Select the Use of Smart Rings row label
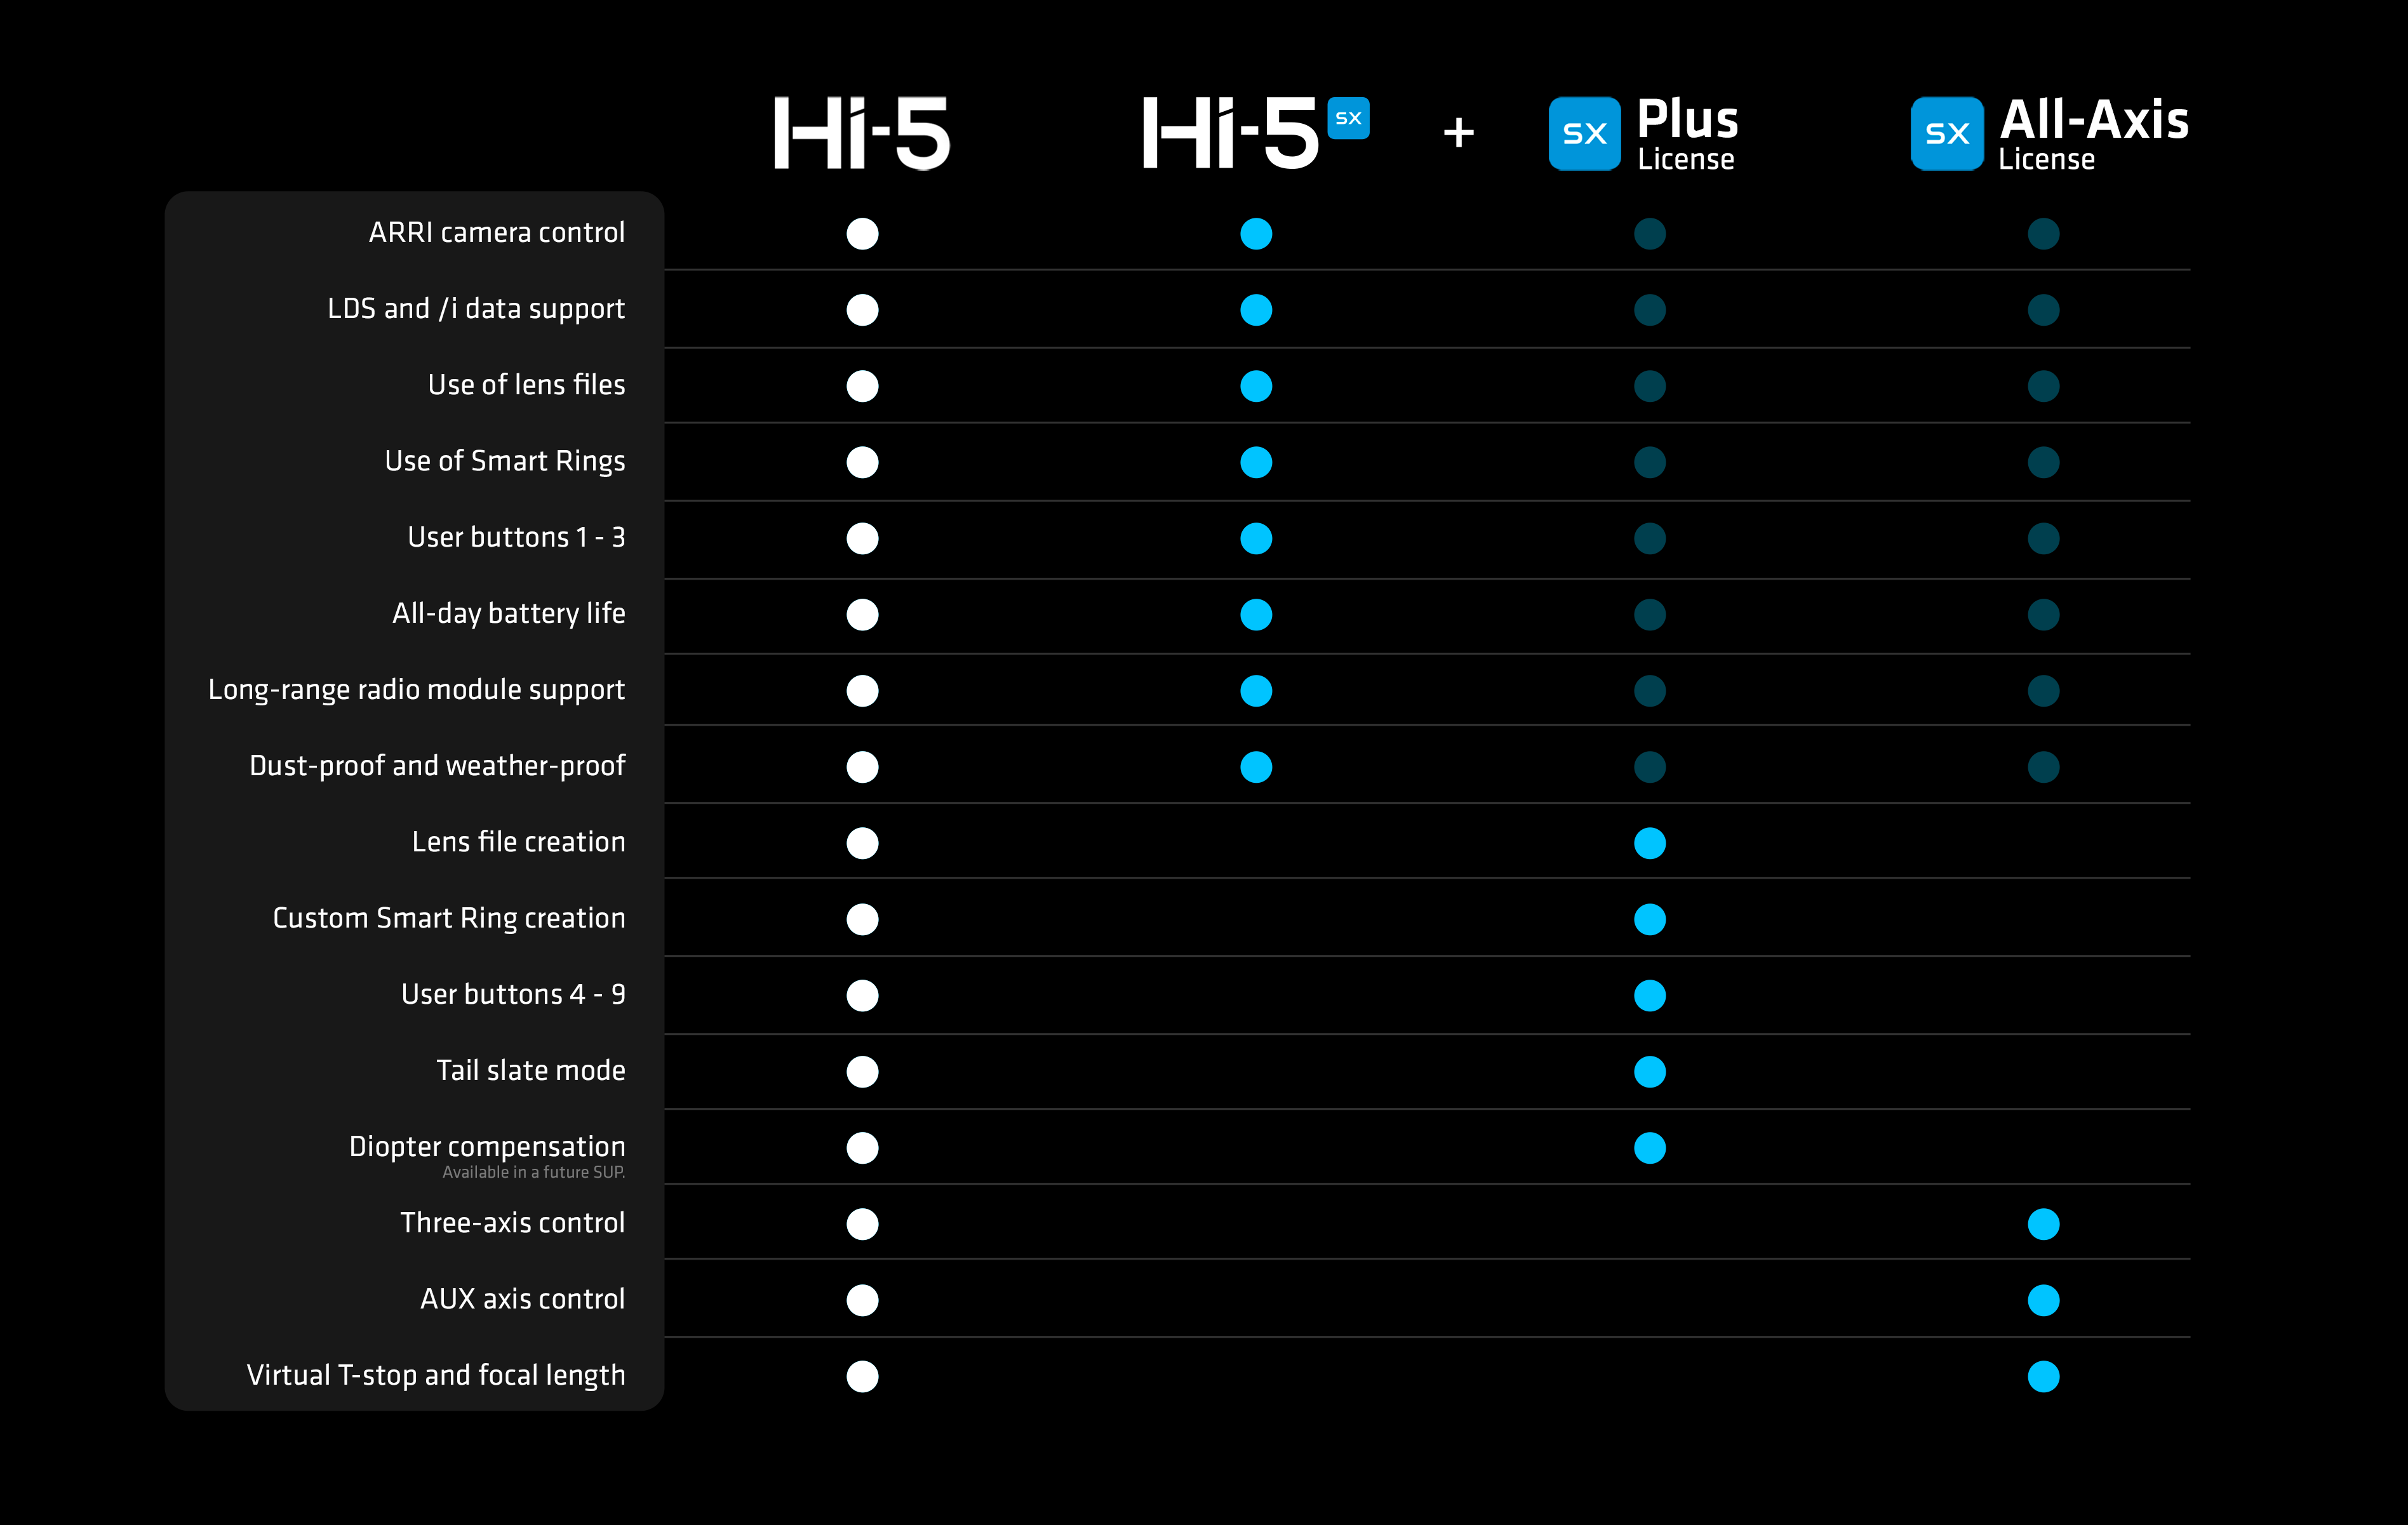Image resolution: width=2408 pixels, height=1525 pixels. point(505,461)
